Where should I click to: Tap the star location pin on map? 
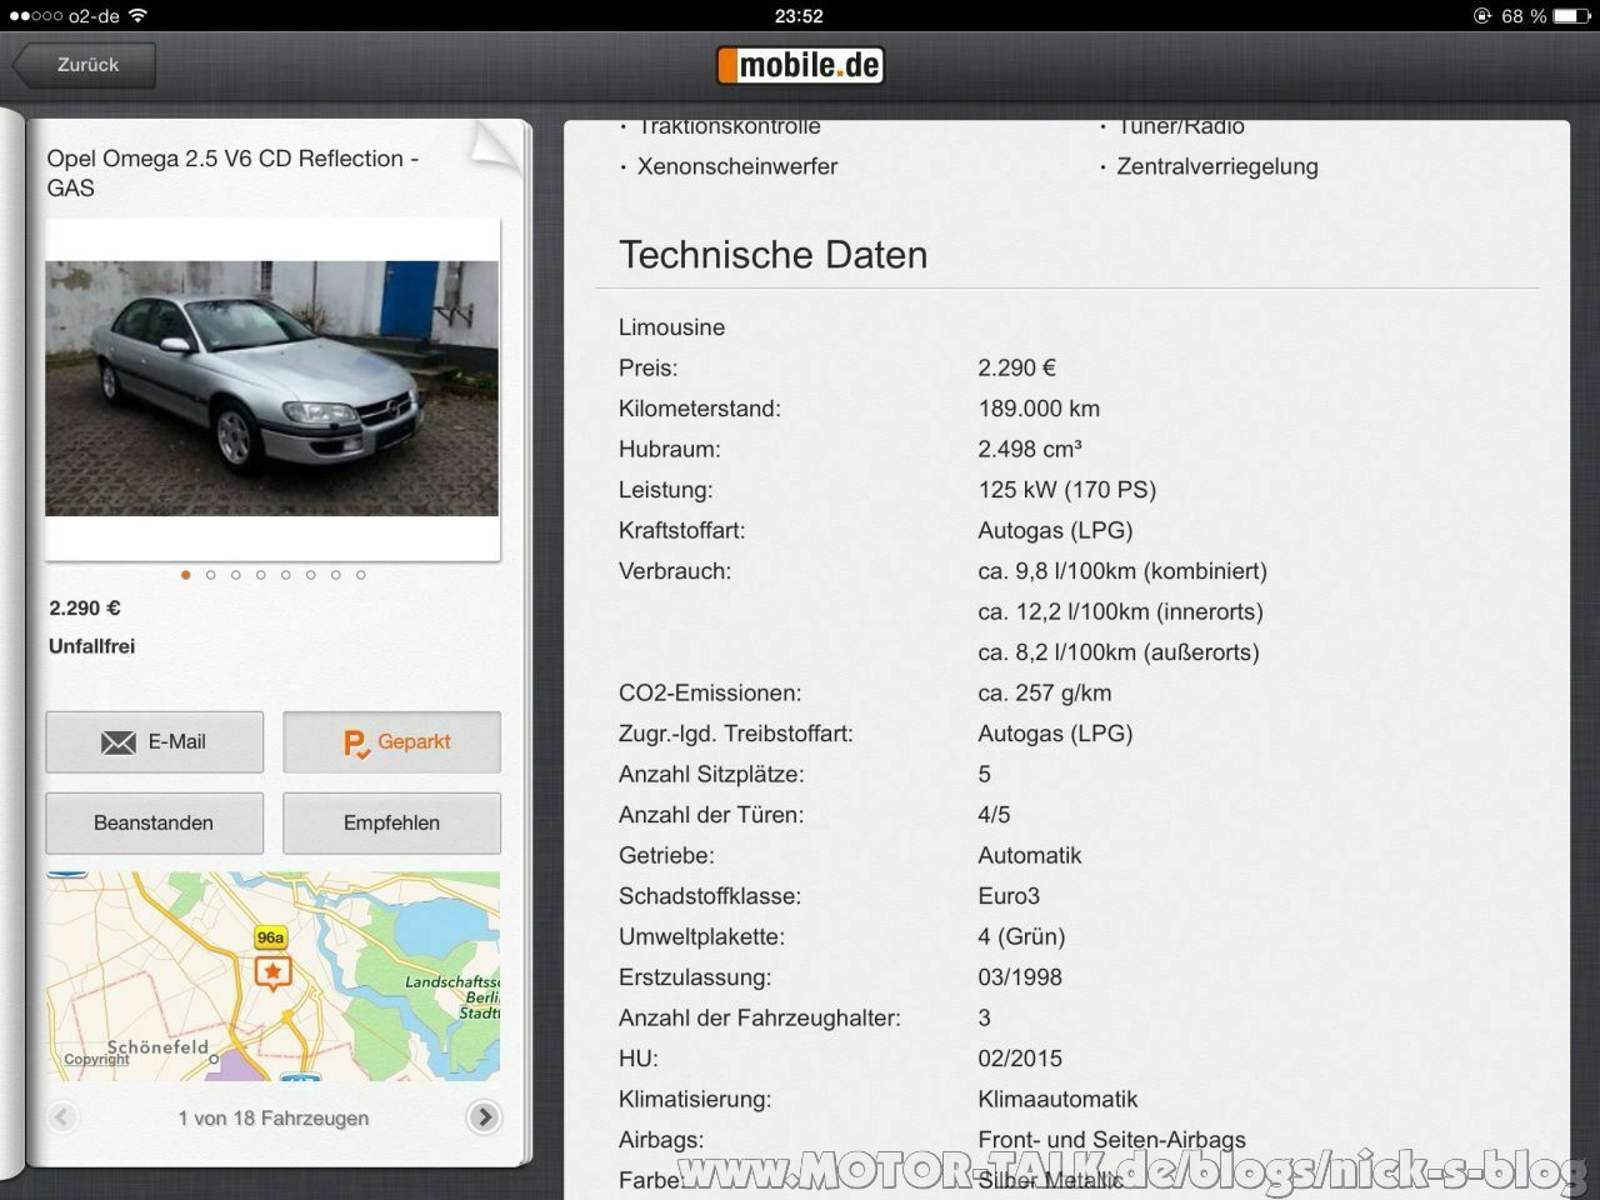pyautogui.click(x=273, y=972)
